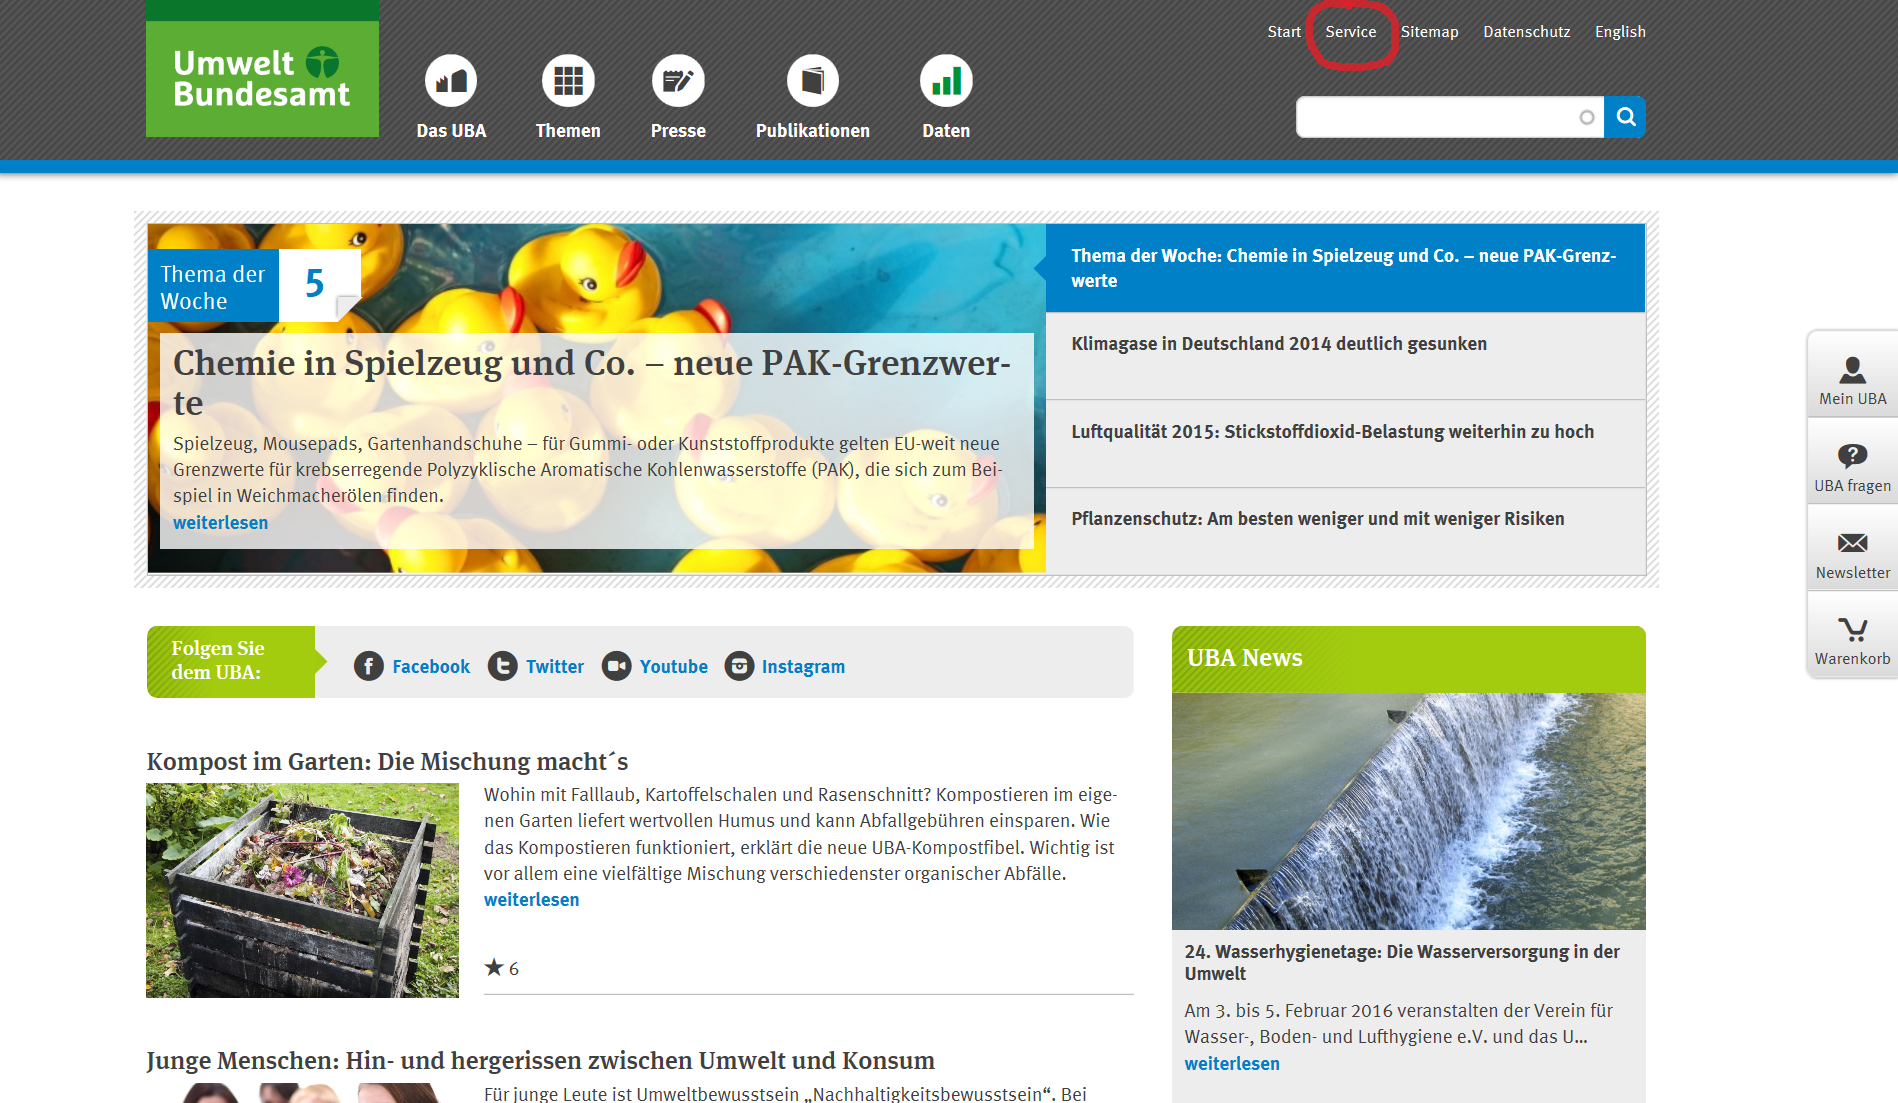This screenshot has width=1898, height=1103.
Task: Open the Warenkorb cart icon
Action: click(x=1852, y=629)
